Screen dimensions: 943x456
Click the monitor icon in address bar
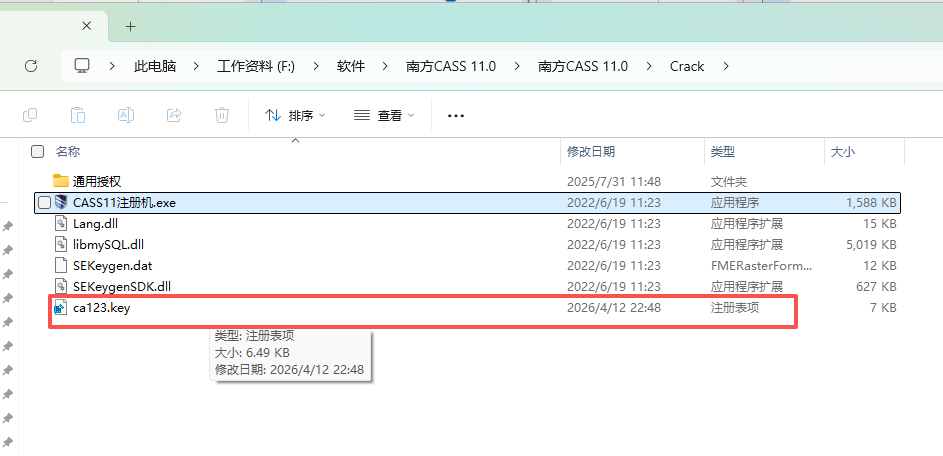pyautogui.click(x=82, y=66)
